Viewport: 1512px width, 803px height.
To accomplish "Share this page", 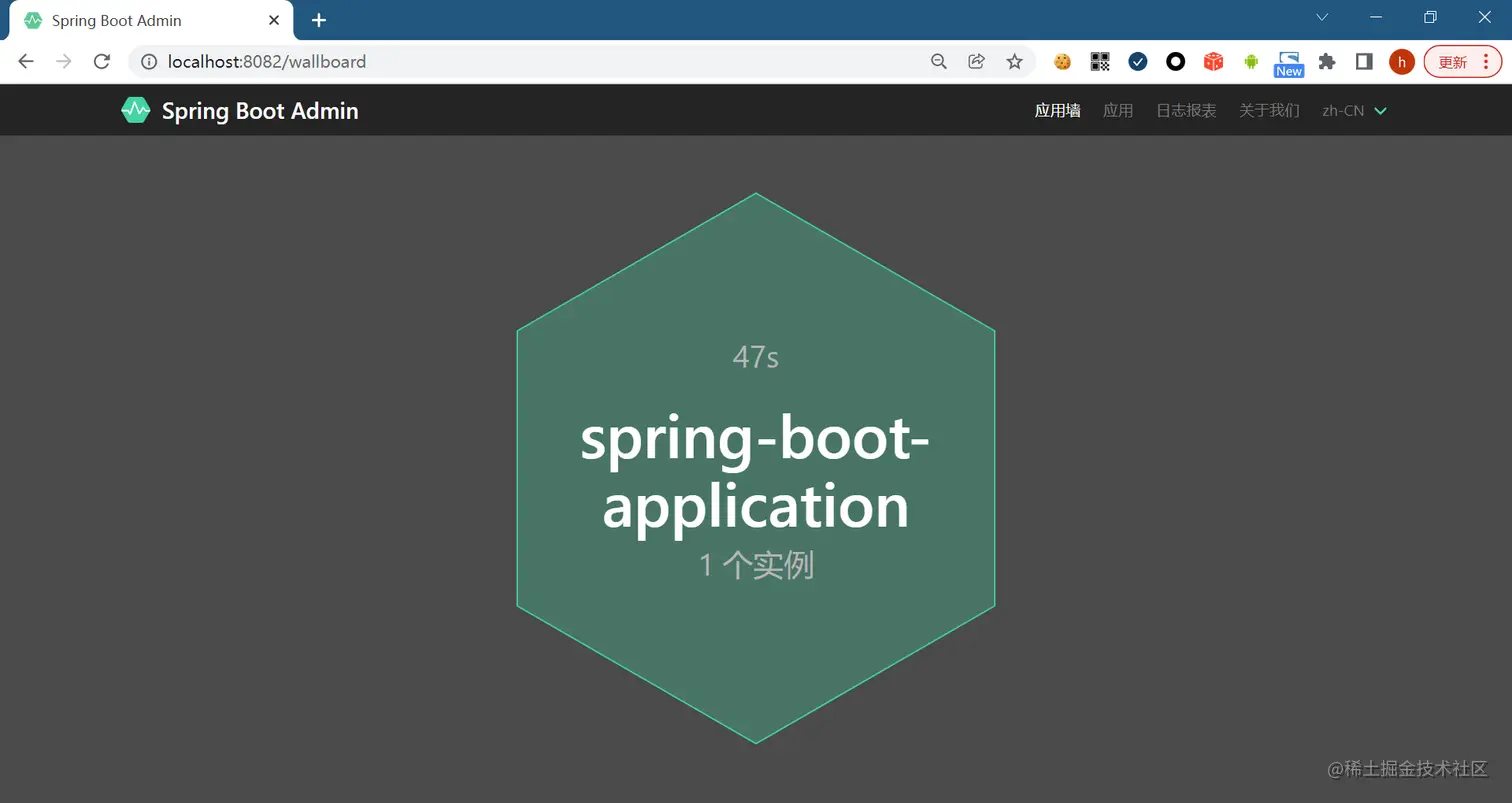I will pos(976,62).
